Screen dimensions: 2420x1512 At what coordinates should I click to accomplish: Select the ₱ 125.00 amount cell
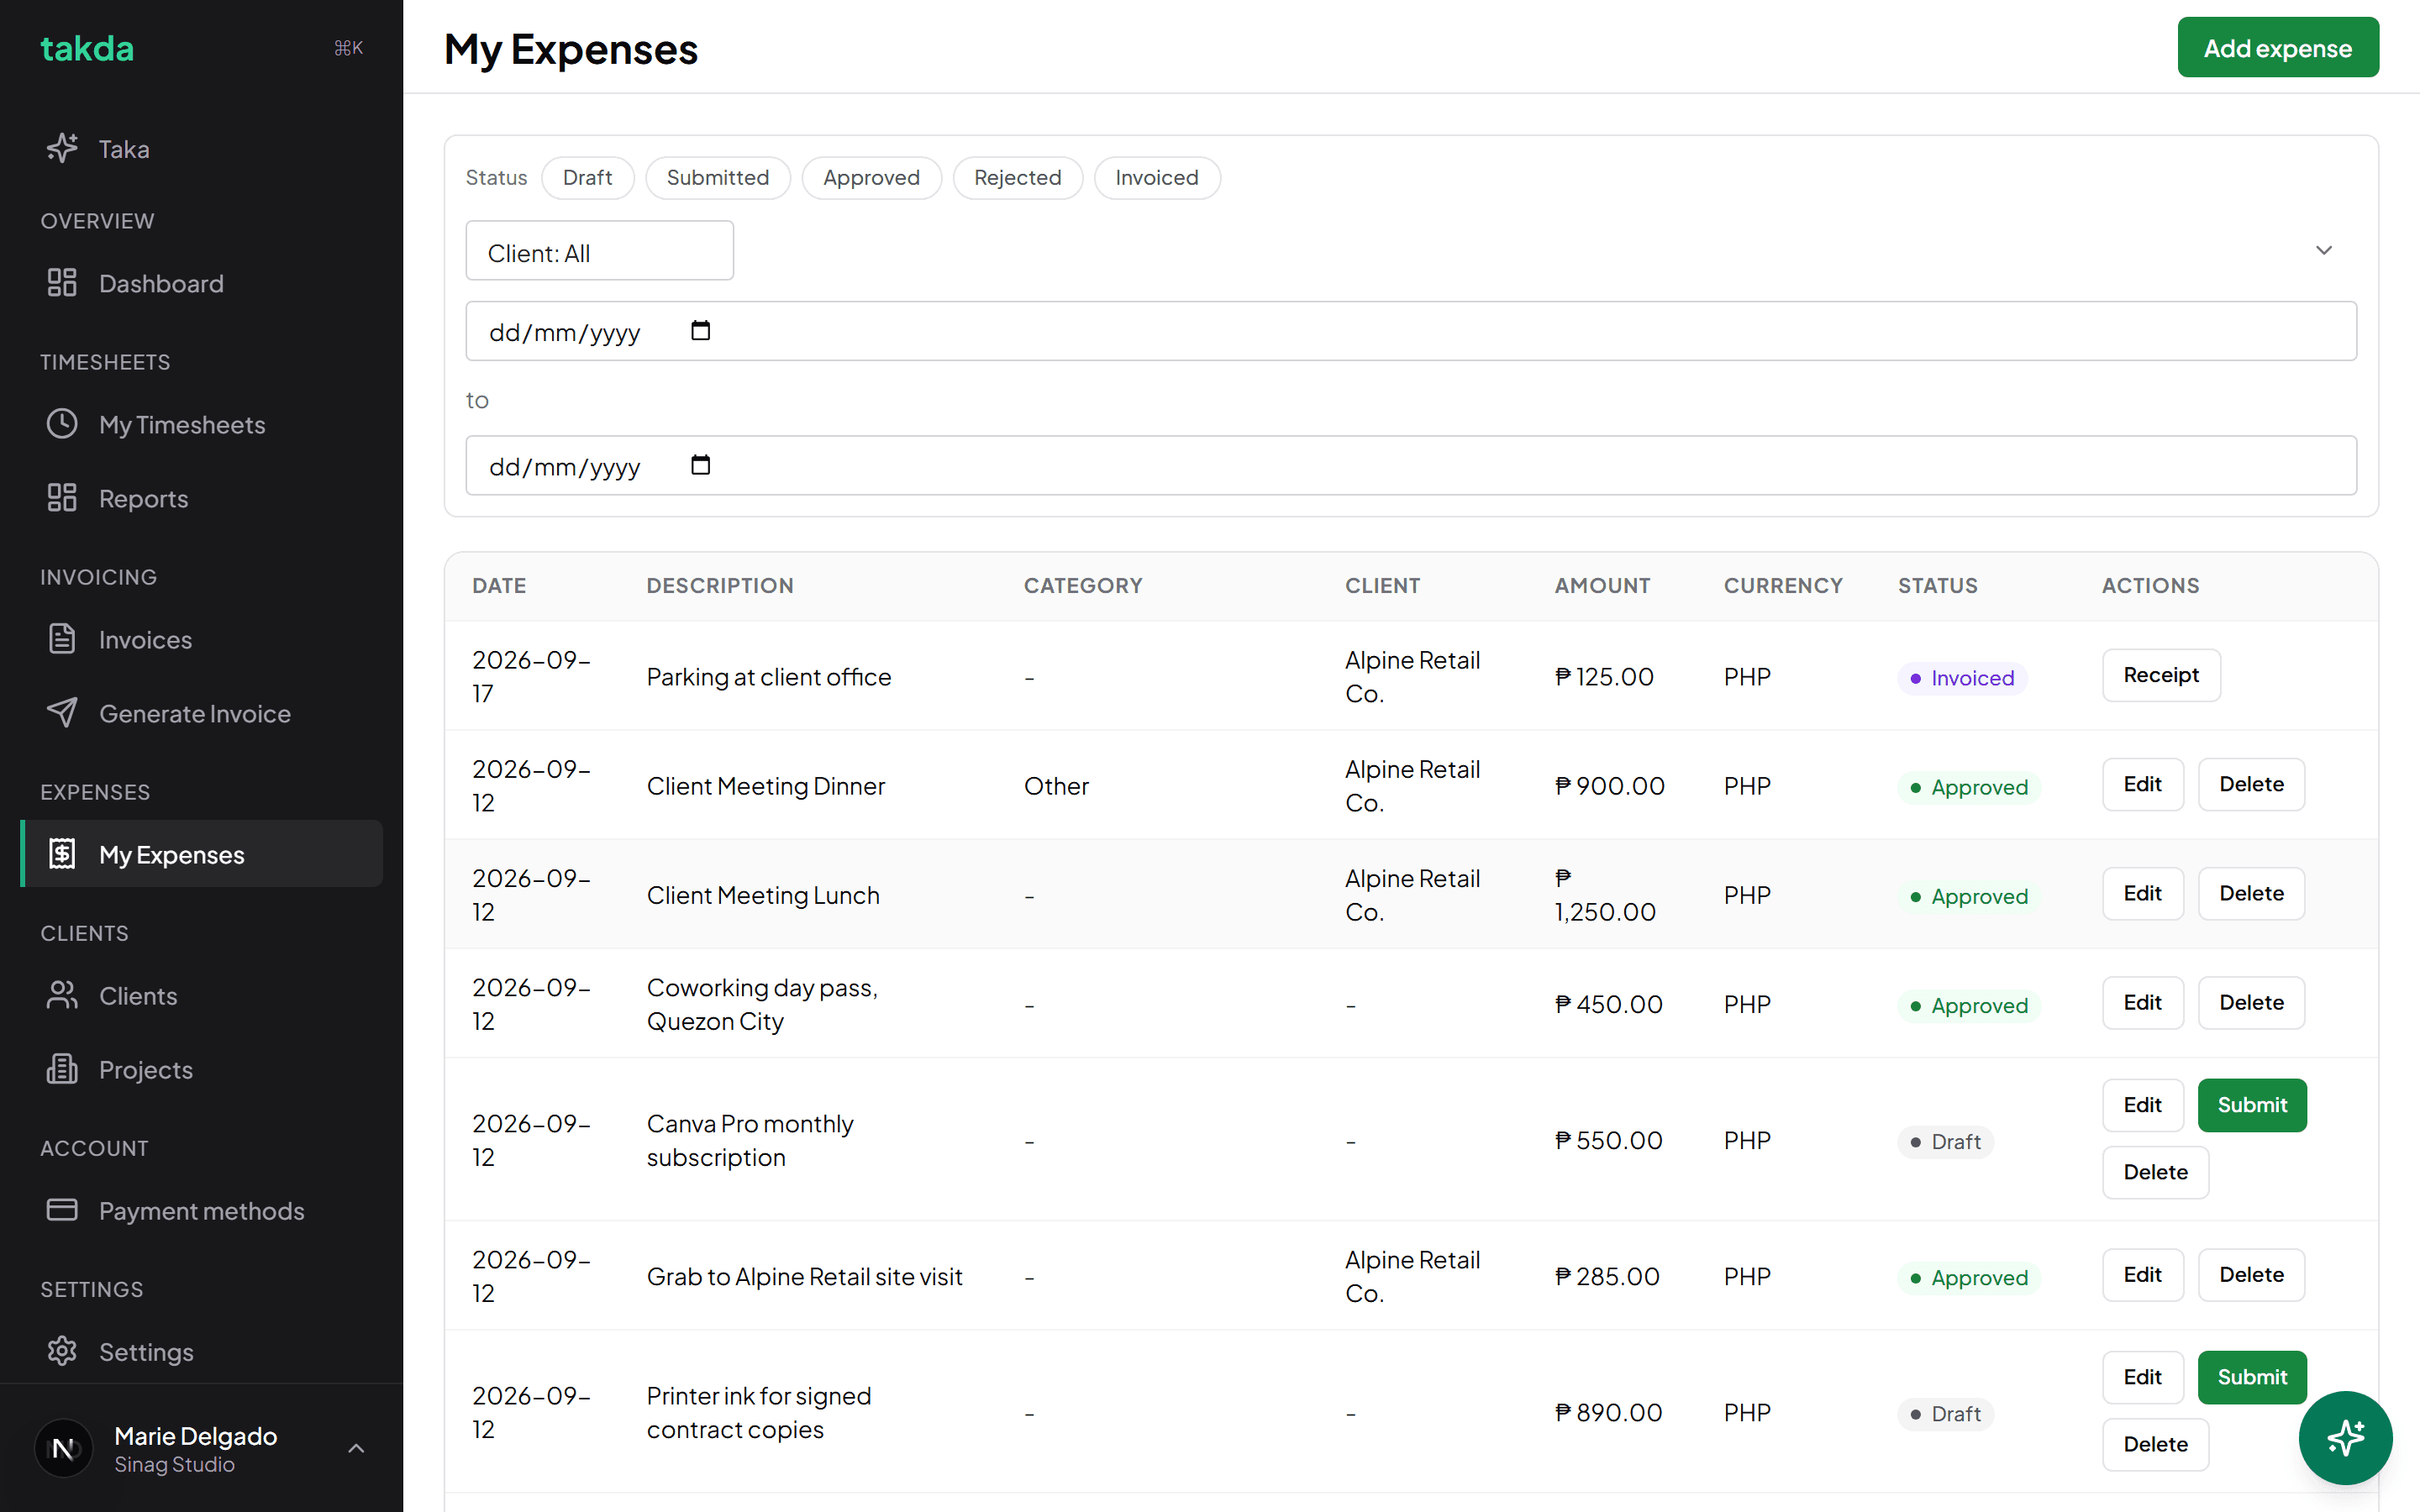pos(1604,677)
